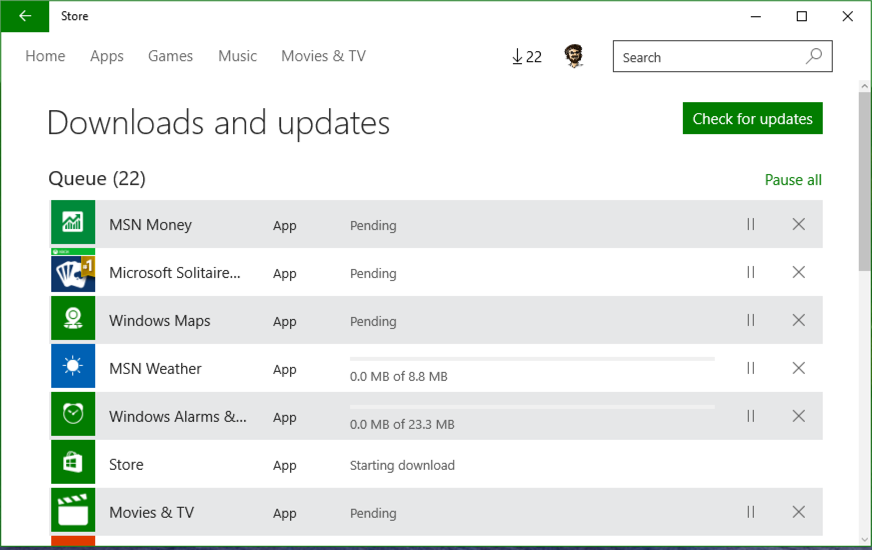
Task: Cancel the MSN Weather download
Action: [x=799, y=368]
